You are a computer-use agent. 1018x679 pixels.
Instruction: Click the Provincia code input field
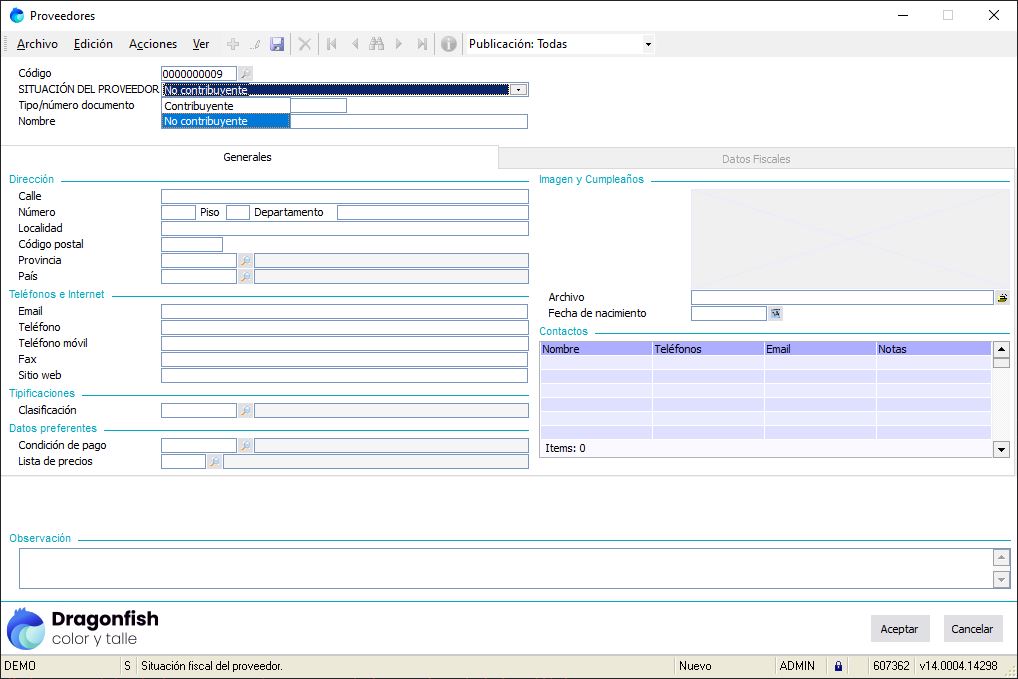point(199,260)
